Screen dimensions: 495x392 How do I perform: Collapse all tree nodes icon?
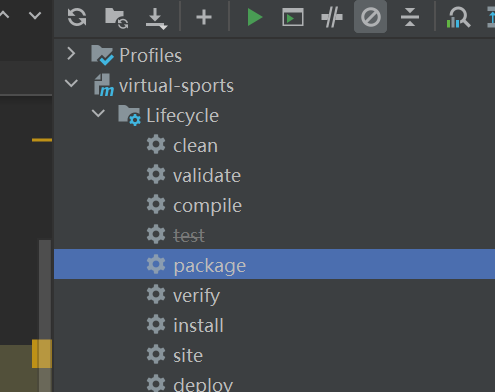(x=410, y=17)
